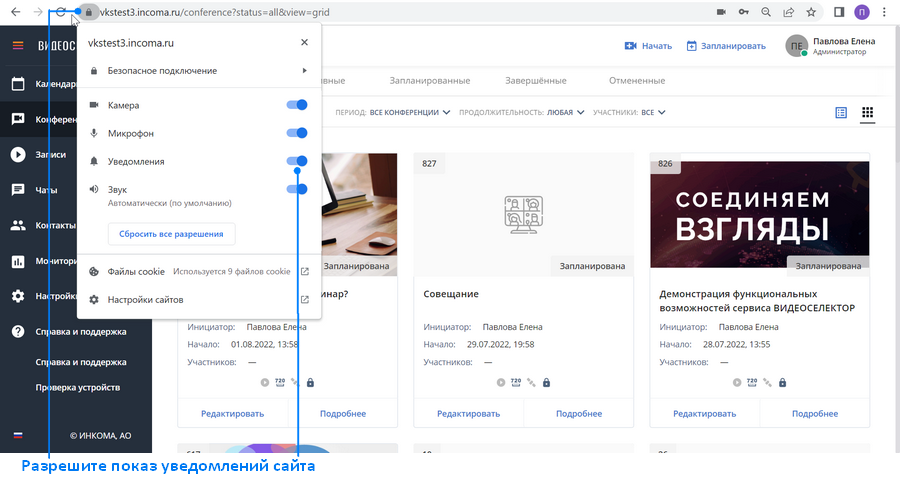Open the conference 827 placeholder thumbnail
Image resolution: width=900 pixels, height=479 pixels.
point(523,215)
